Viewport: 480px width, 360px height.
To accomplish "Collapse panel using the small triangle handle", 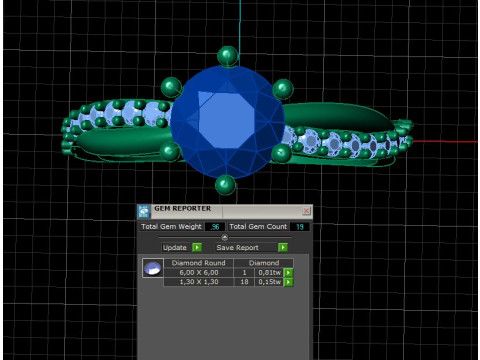I will click(x=225, y=237).
